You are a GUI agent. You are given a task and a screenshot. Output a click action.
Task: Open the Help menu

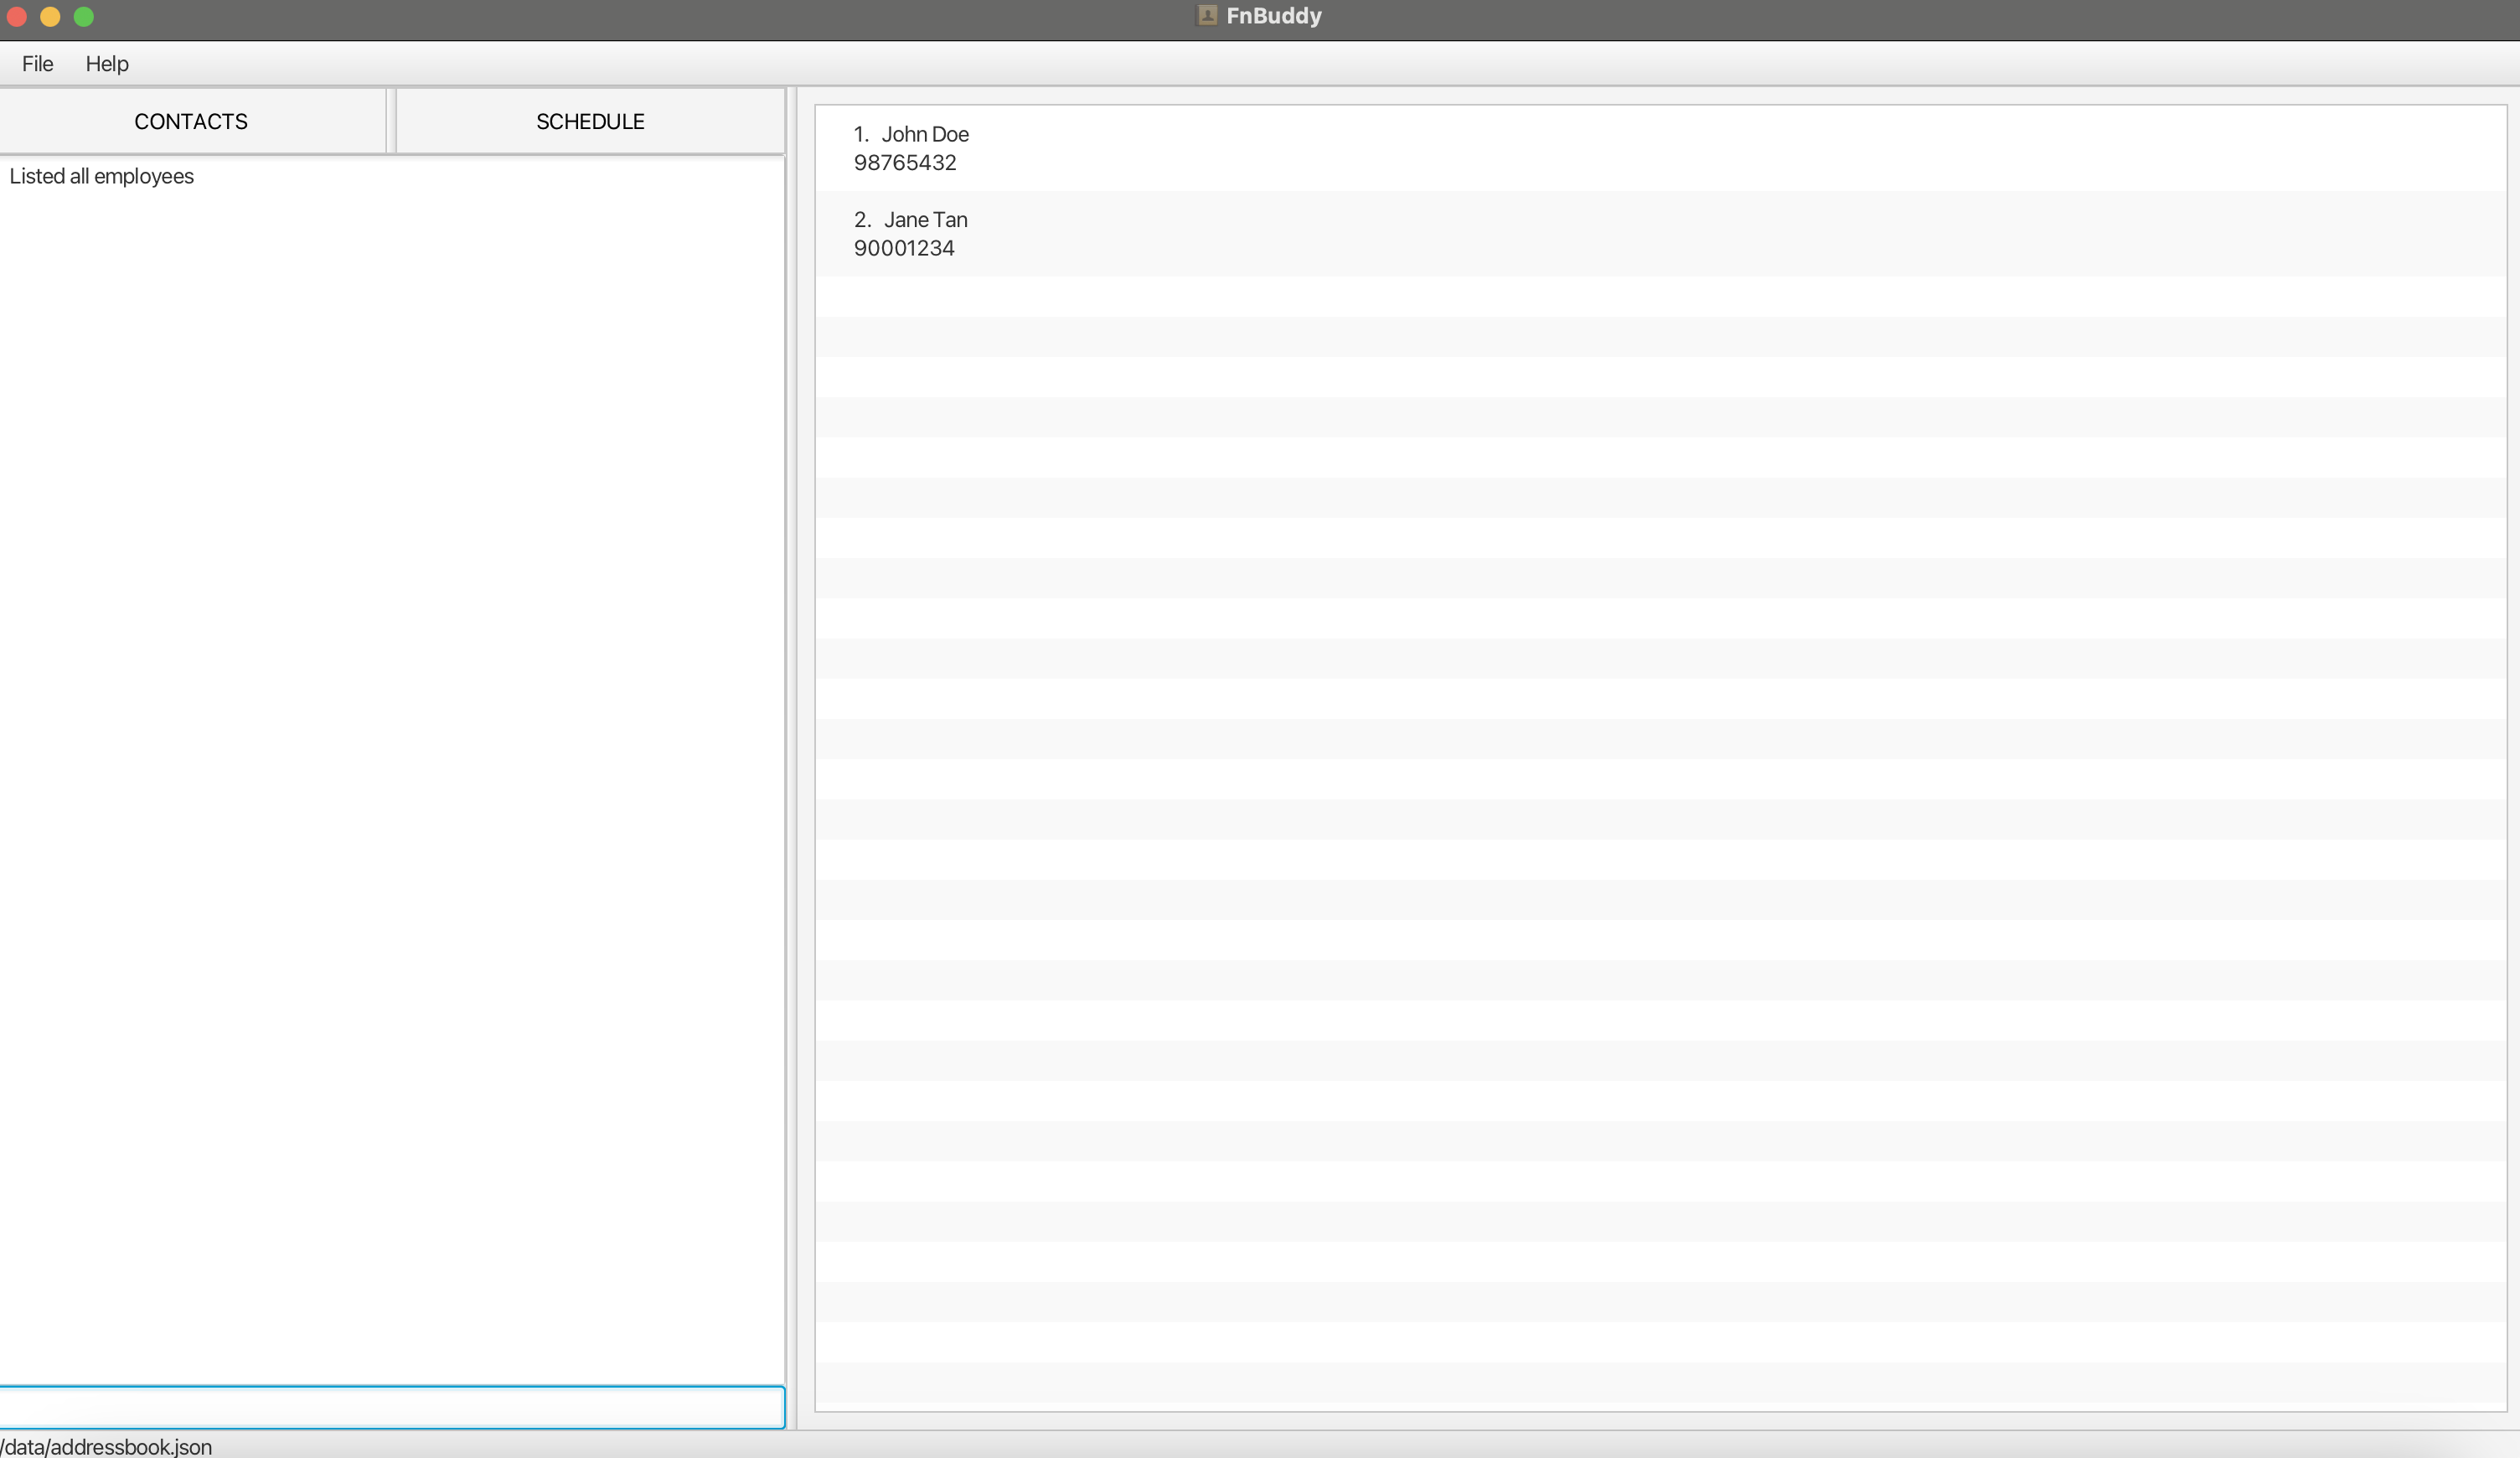click(x=107, y=64)
